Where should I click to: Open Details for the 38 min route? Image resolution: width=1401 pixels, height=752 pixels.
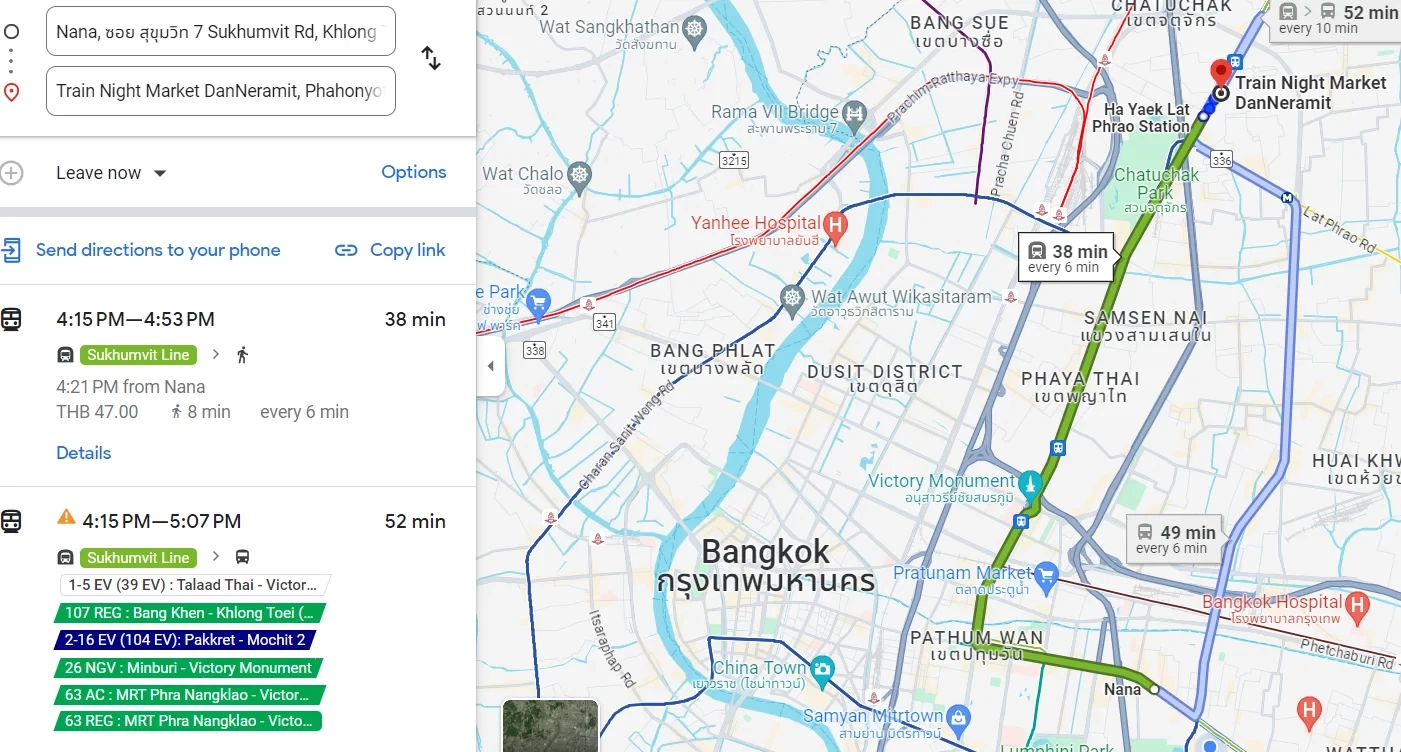click(83, 453)
